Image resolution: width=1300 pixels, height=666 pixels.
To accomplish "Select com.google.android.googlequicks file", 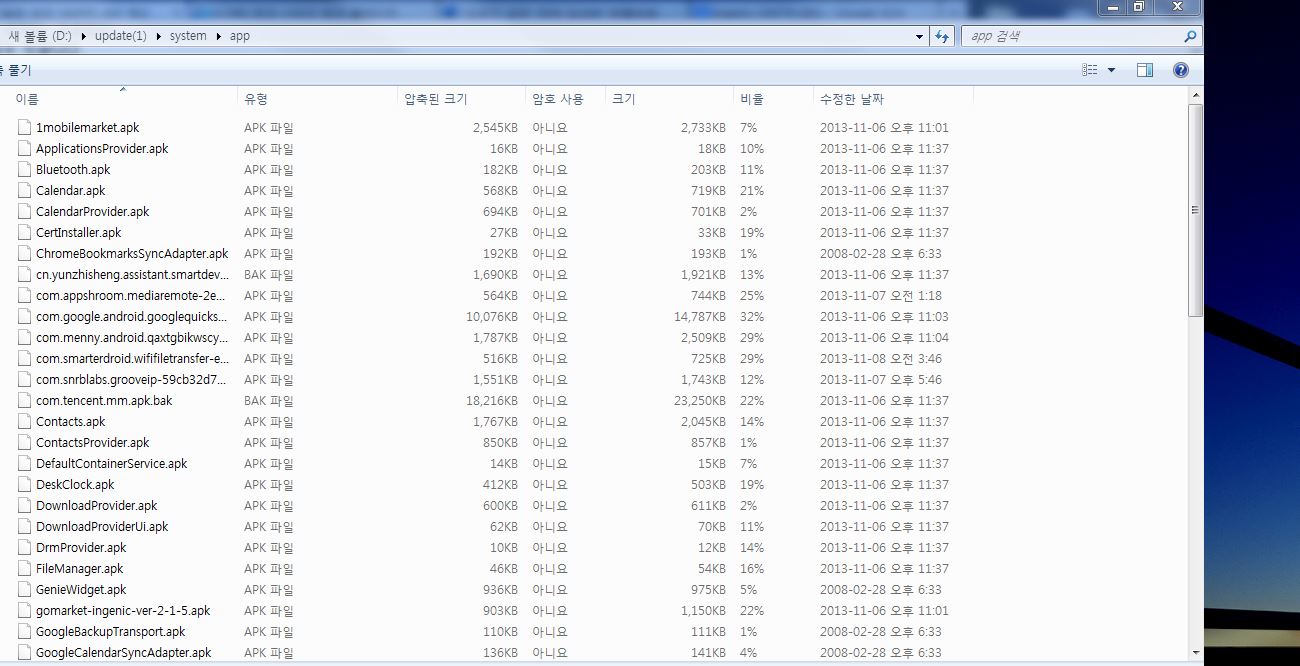I will pos(132,317).
